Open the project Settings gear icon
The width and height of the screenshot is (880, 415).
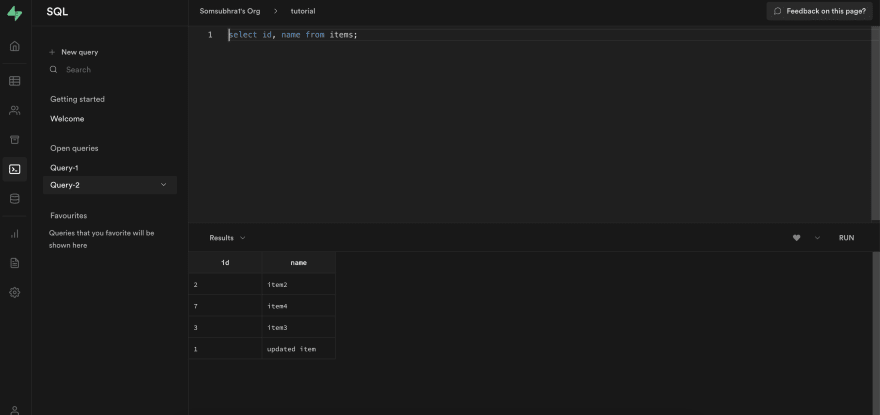click(15, 292)
